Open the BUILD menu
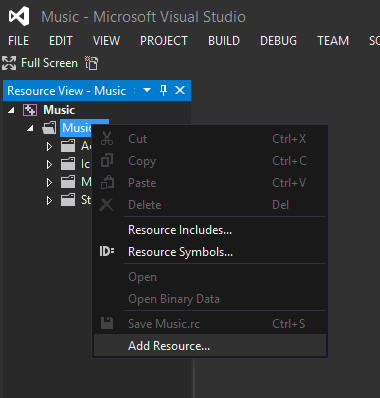 tap(224, 41)
